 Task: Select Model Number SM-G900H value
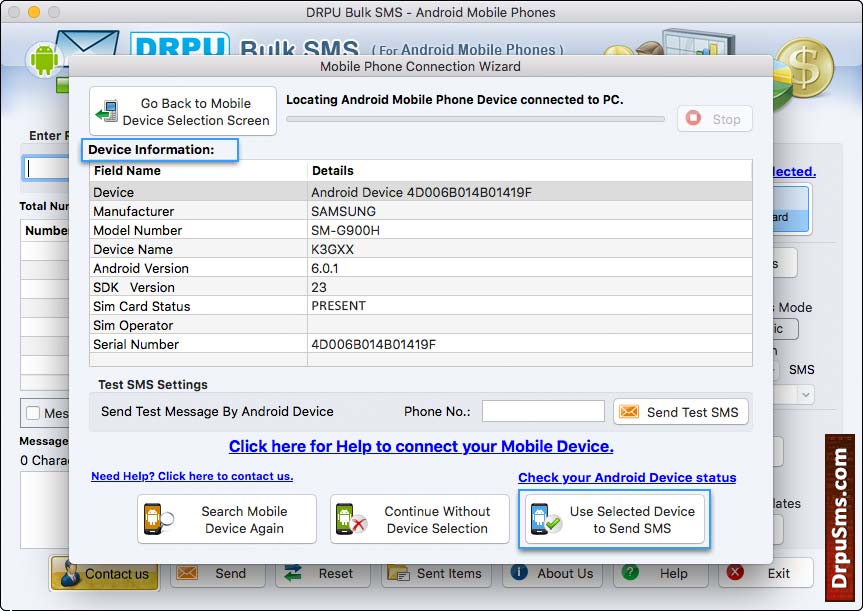click(345, 230)
